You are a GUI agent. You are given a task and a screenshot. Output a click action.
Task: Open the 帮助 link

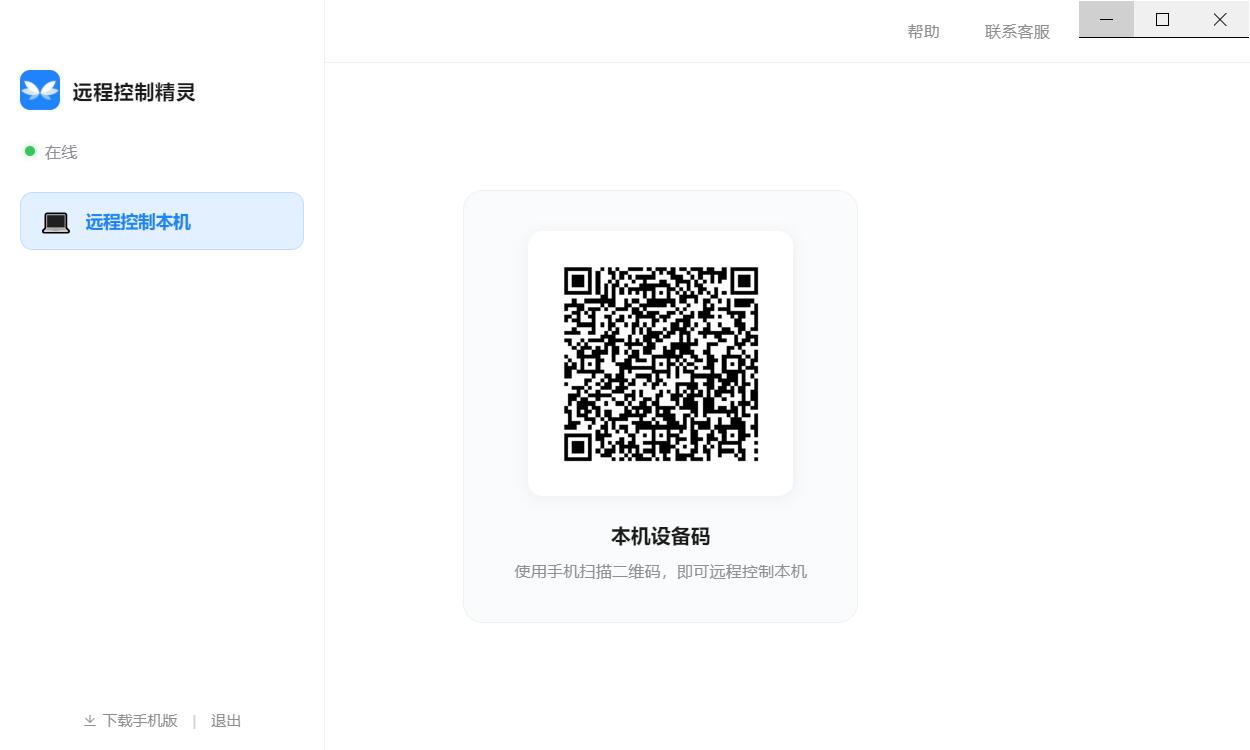(923, 32)
